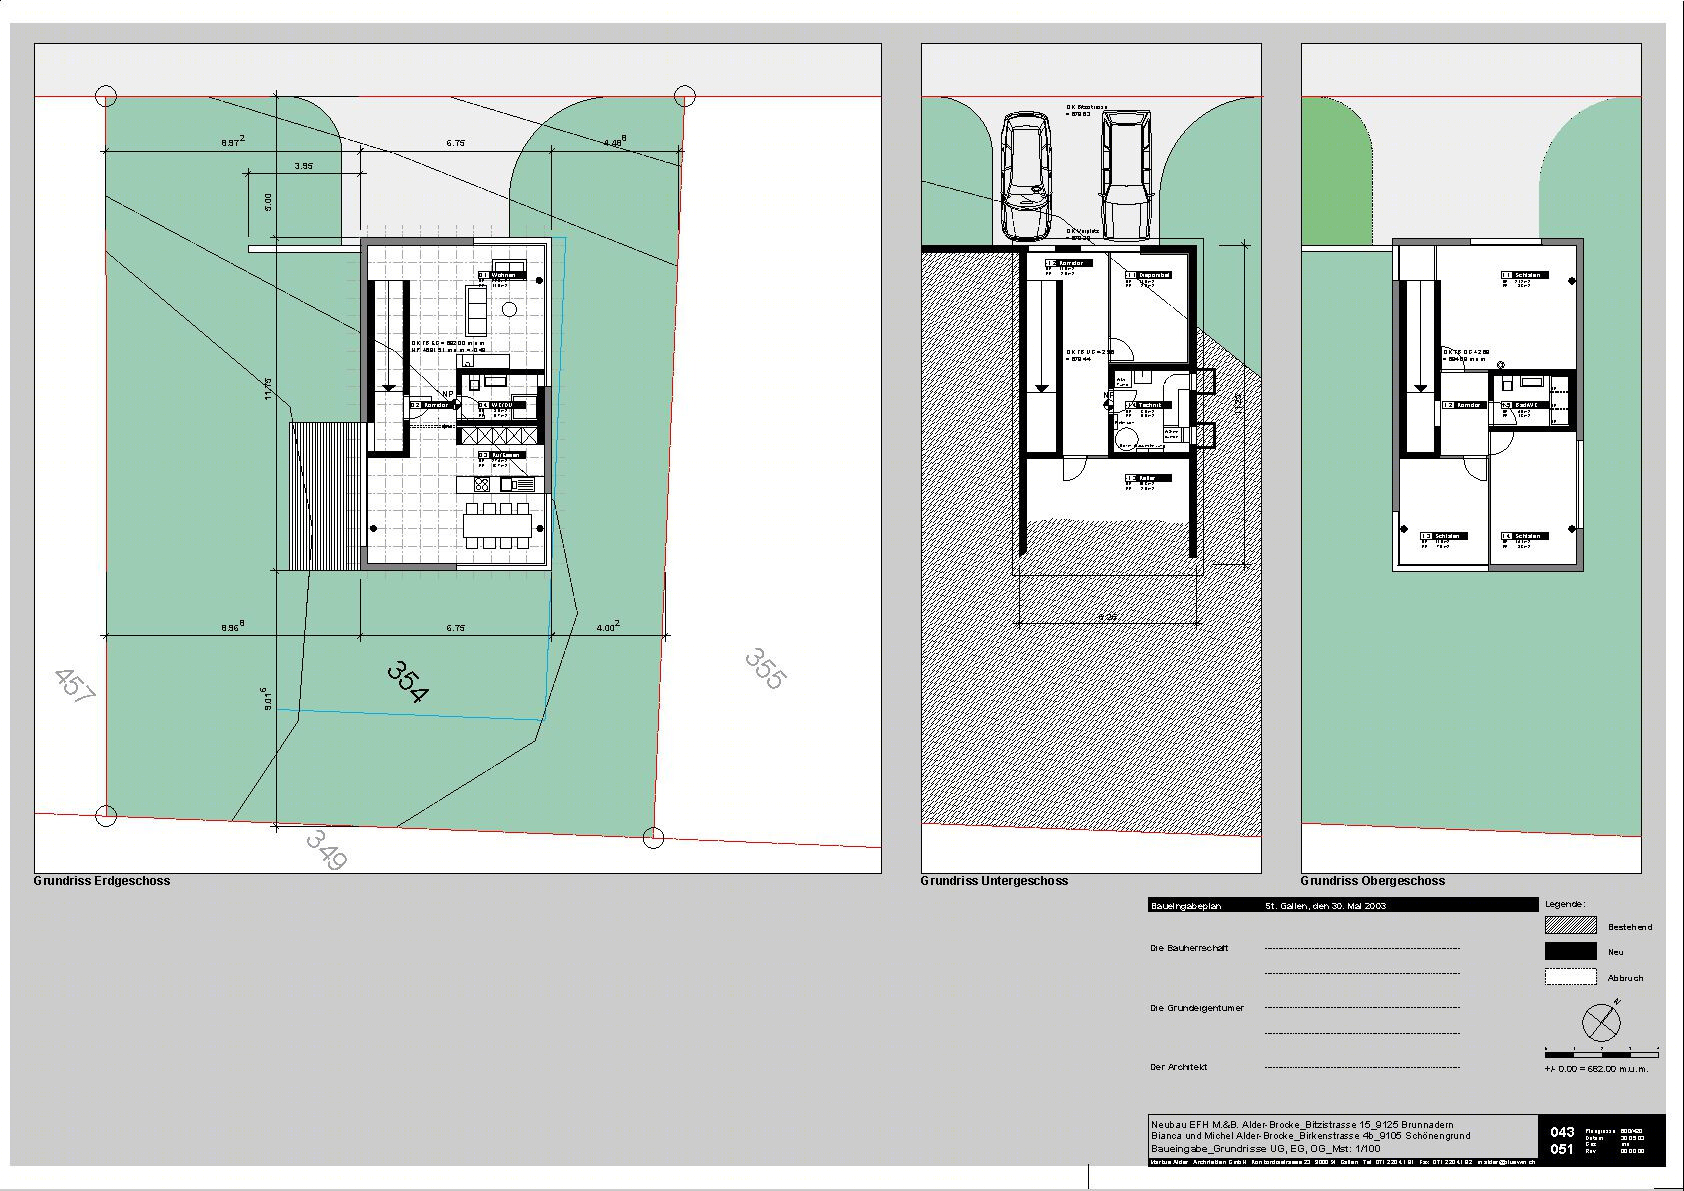The image size is (1684, 1191).
Task: Click parcel number '354'
Action: click(407, 682)
